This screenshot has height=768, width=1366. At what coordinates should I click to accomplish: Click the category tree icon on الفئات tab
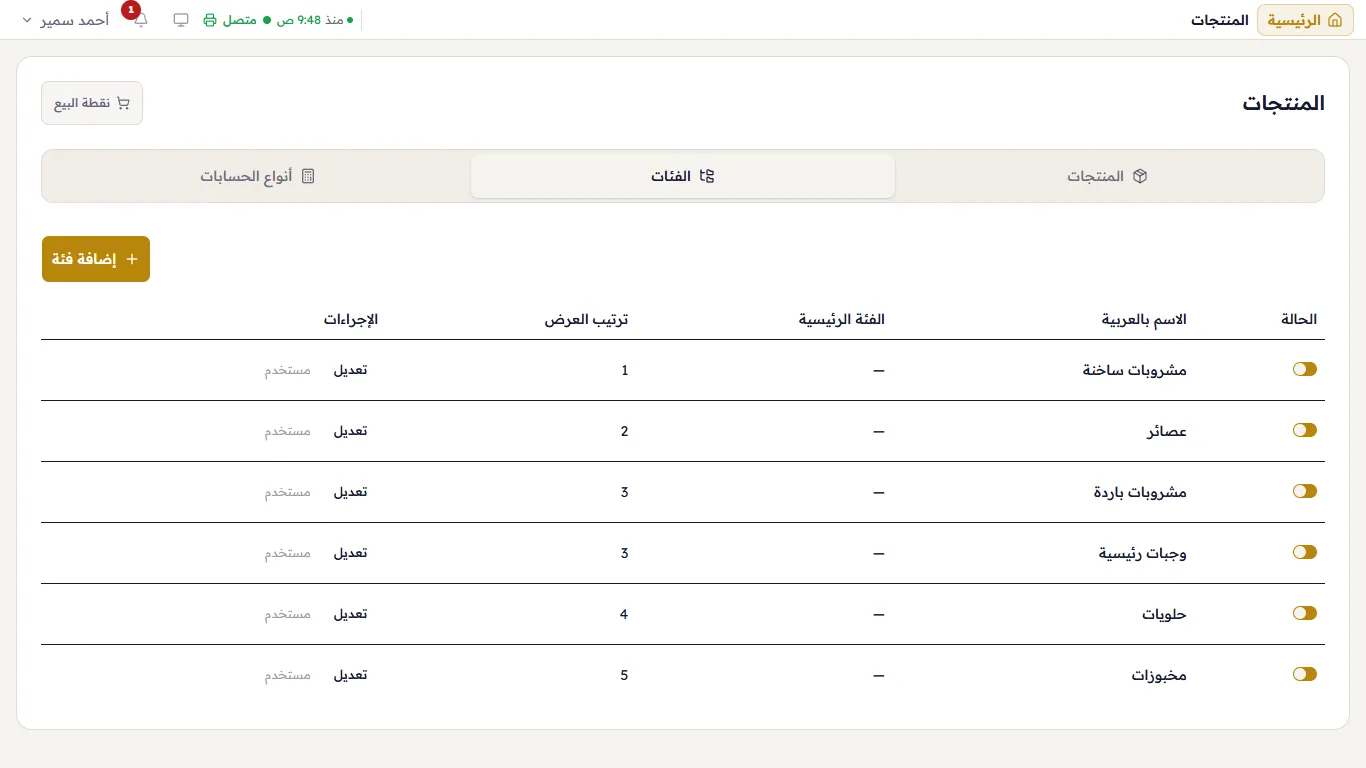coord(707,176)
